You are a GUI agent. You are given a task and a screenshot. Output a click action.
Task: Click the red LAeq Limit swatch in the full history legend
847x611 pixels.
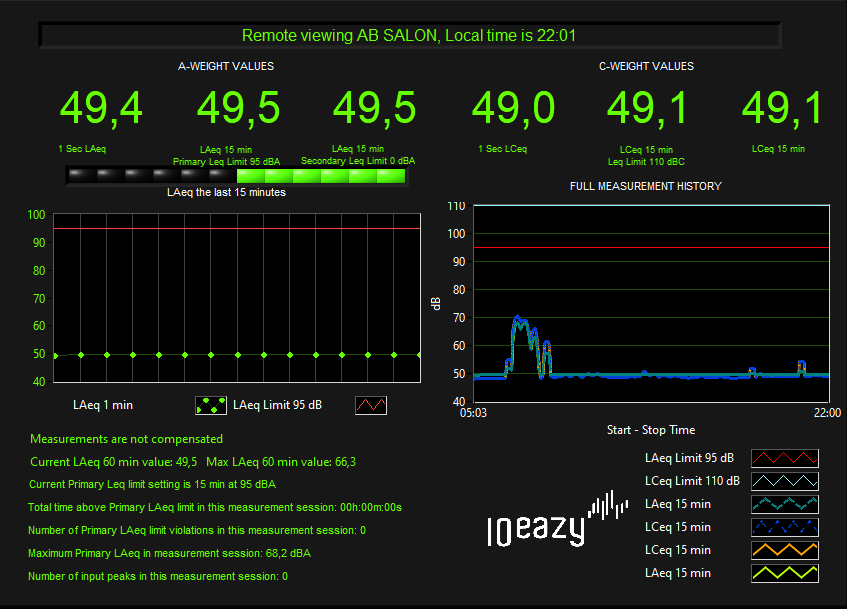tap(784, 459)
